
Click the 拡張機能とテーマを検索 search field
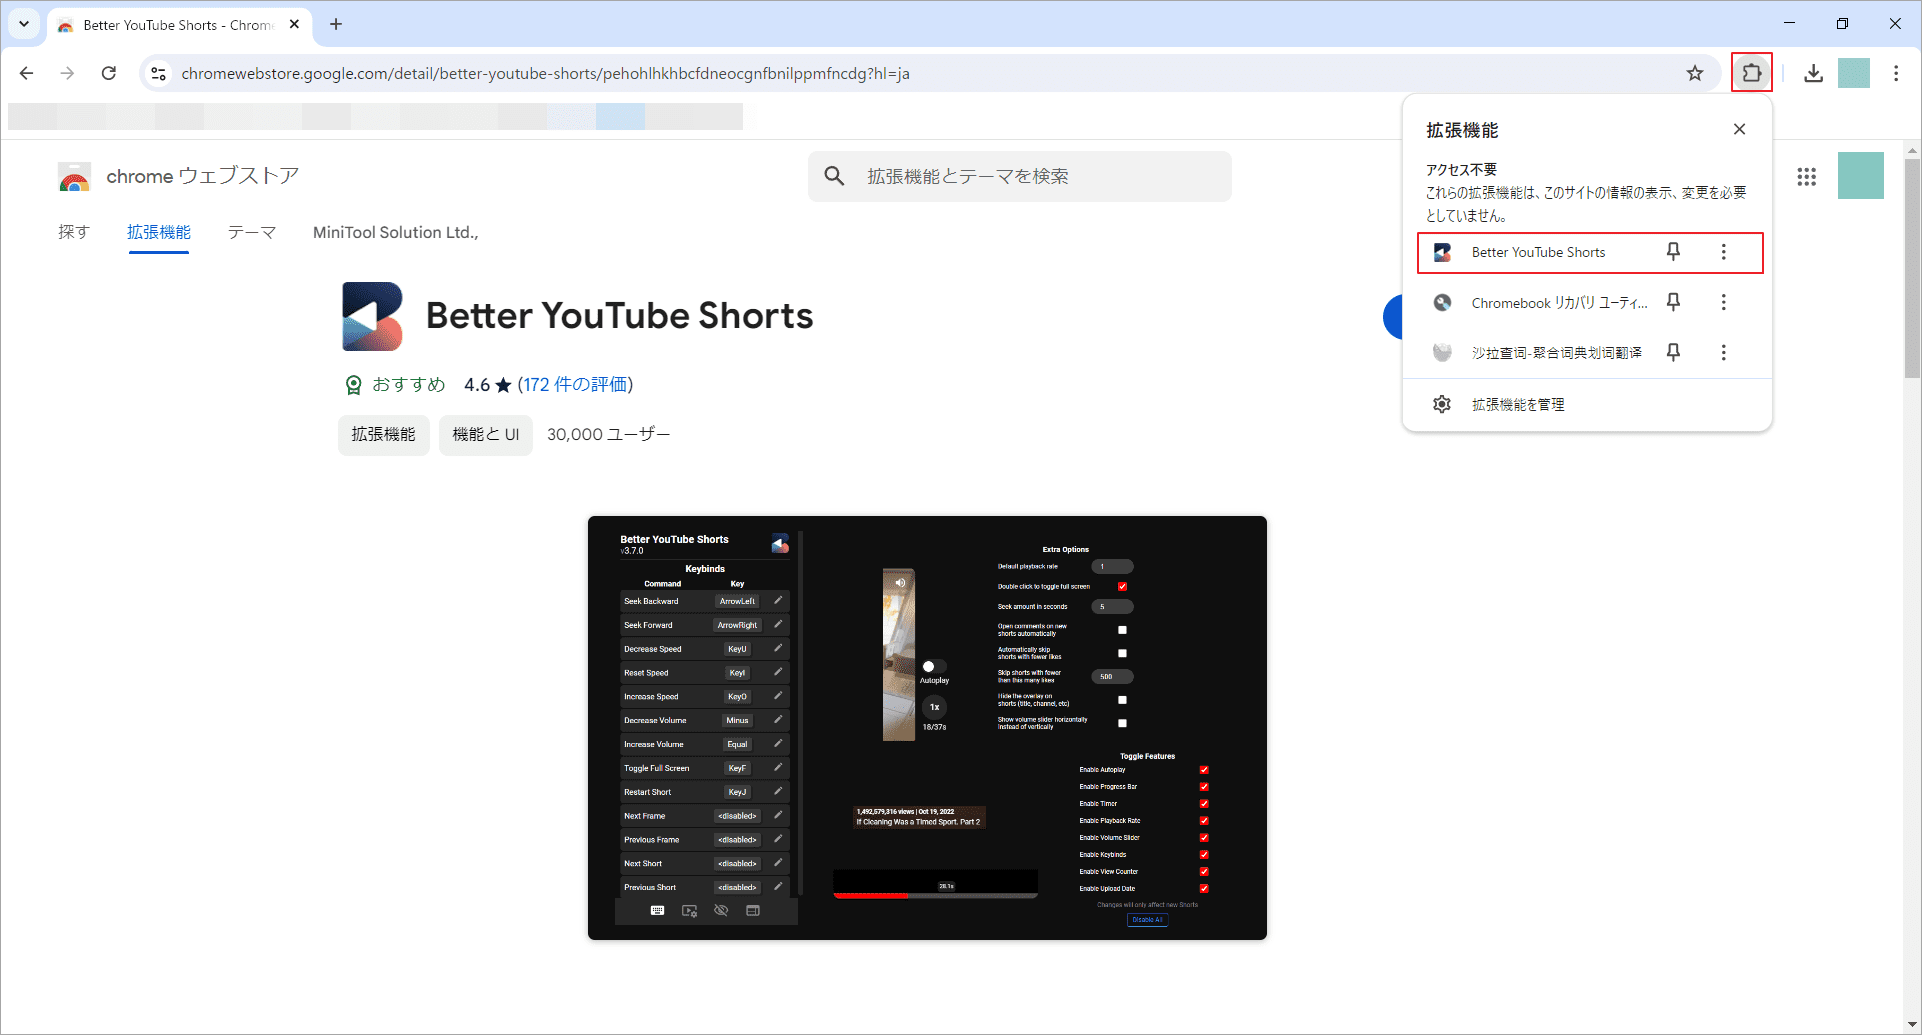coord(1020,176)
